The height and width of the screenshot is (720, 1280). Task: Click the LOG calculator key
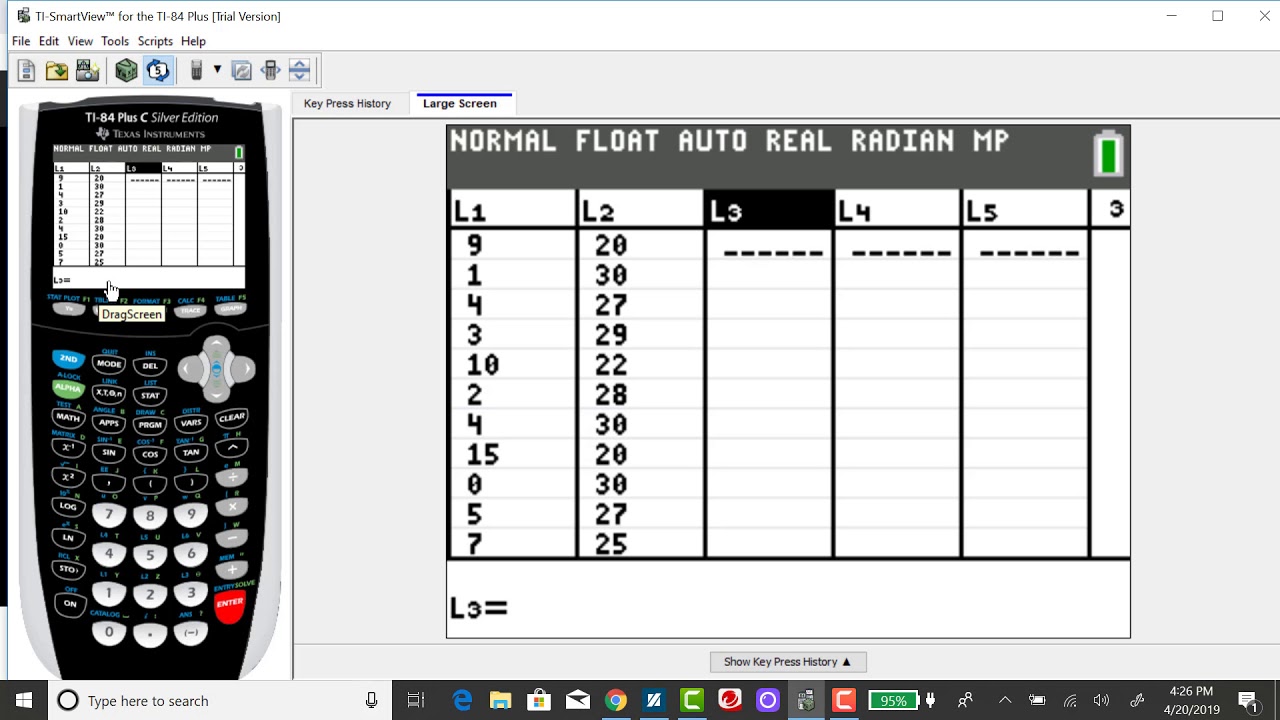pos(68,507)
